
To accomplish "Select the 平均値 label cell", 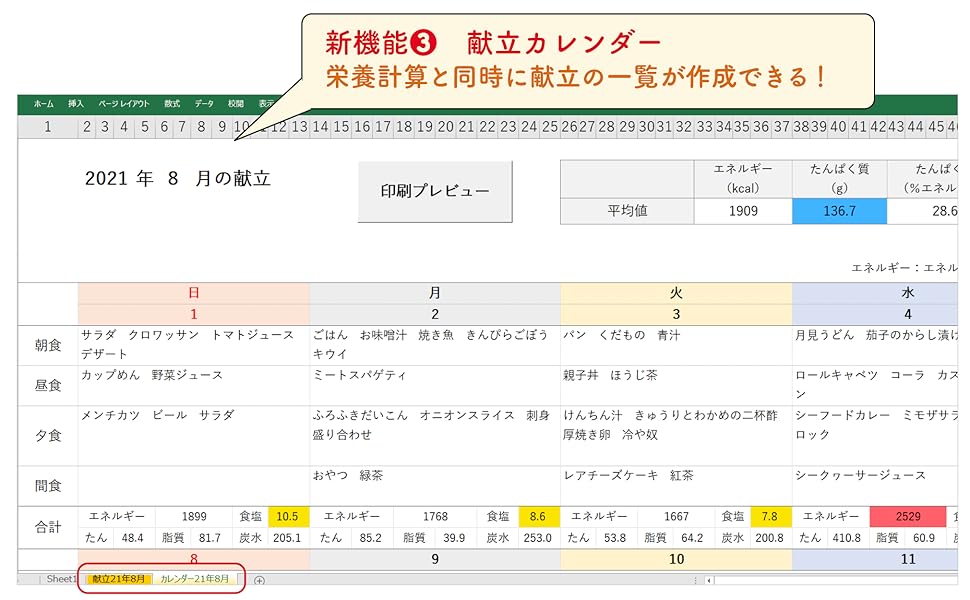I will [x=628, y=211].
